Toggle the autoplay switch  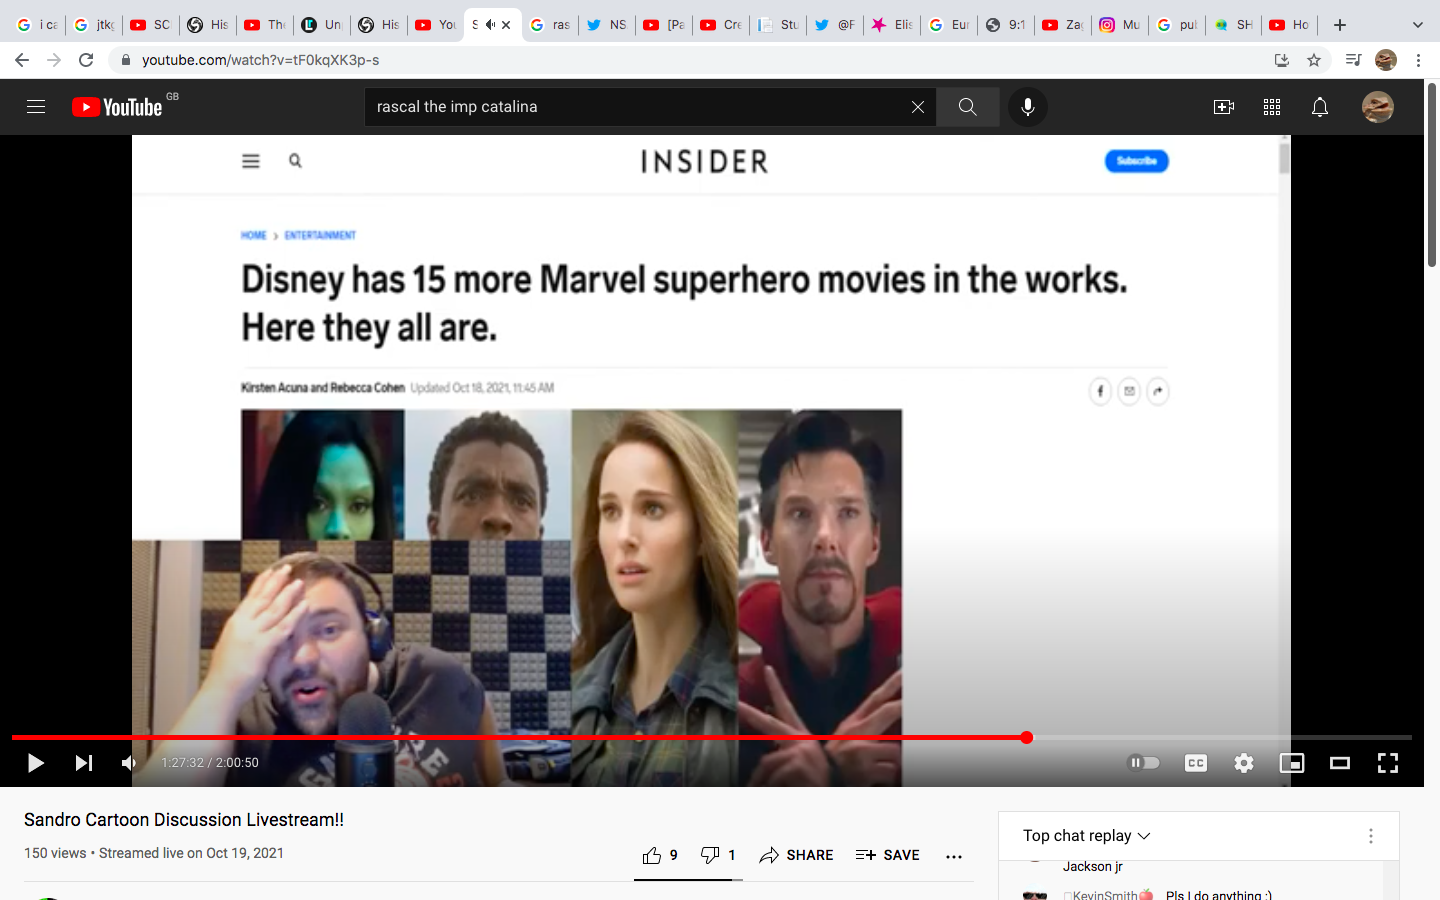1144,763
